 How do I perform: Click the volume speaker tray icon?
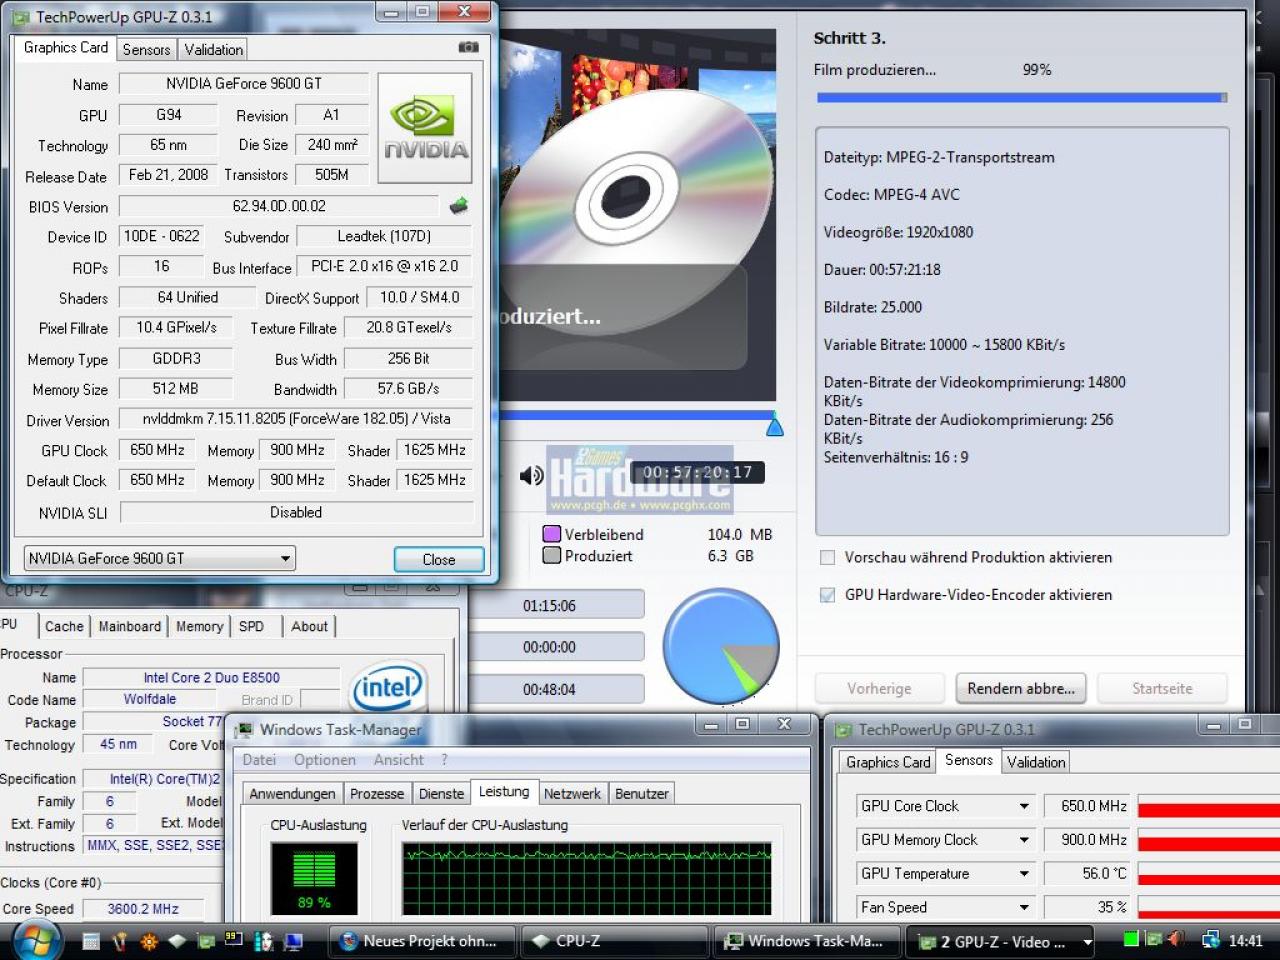1176,939
